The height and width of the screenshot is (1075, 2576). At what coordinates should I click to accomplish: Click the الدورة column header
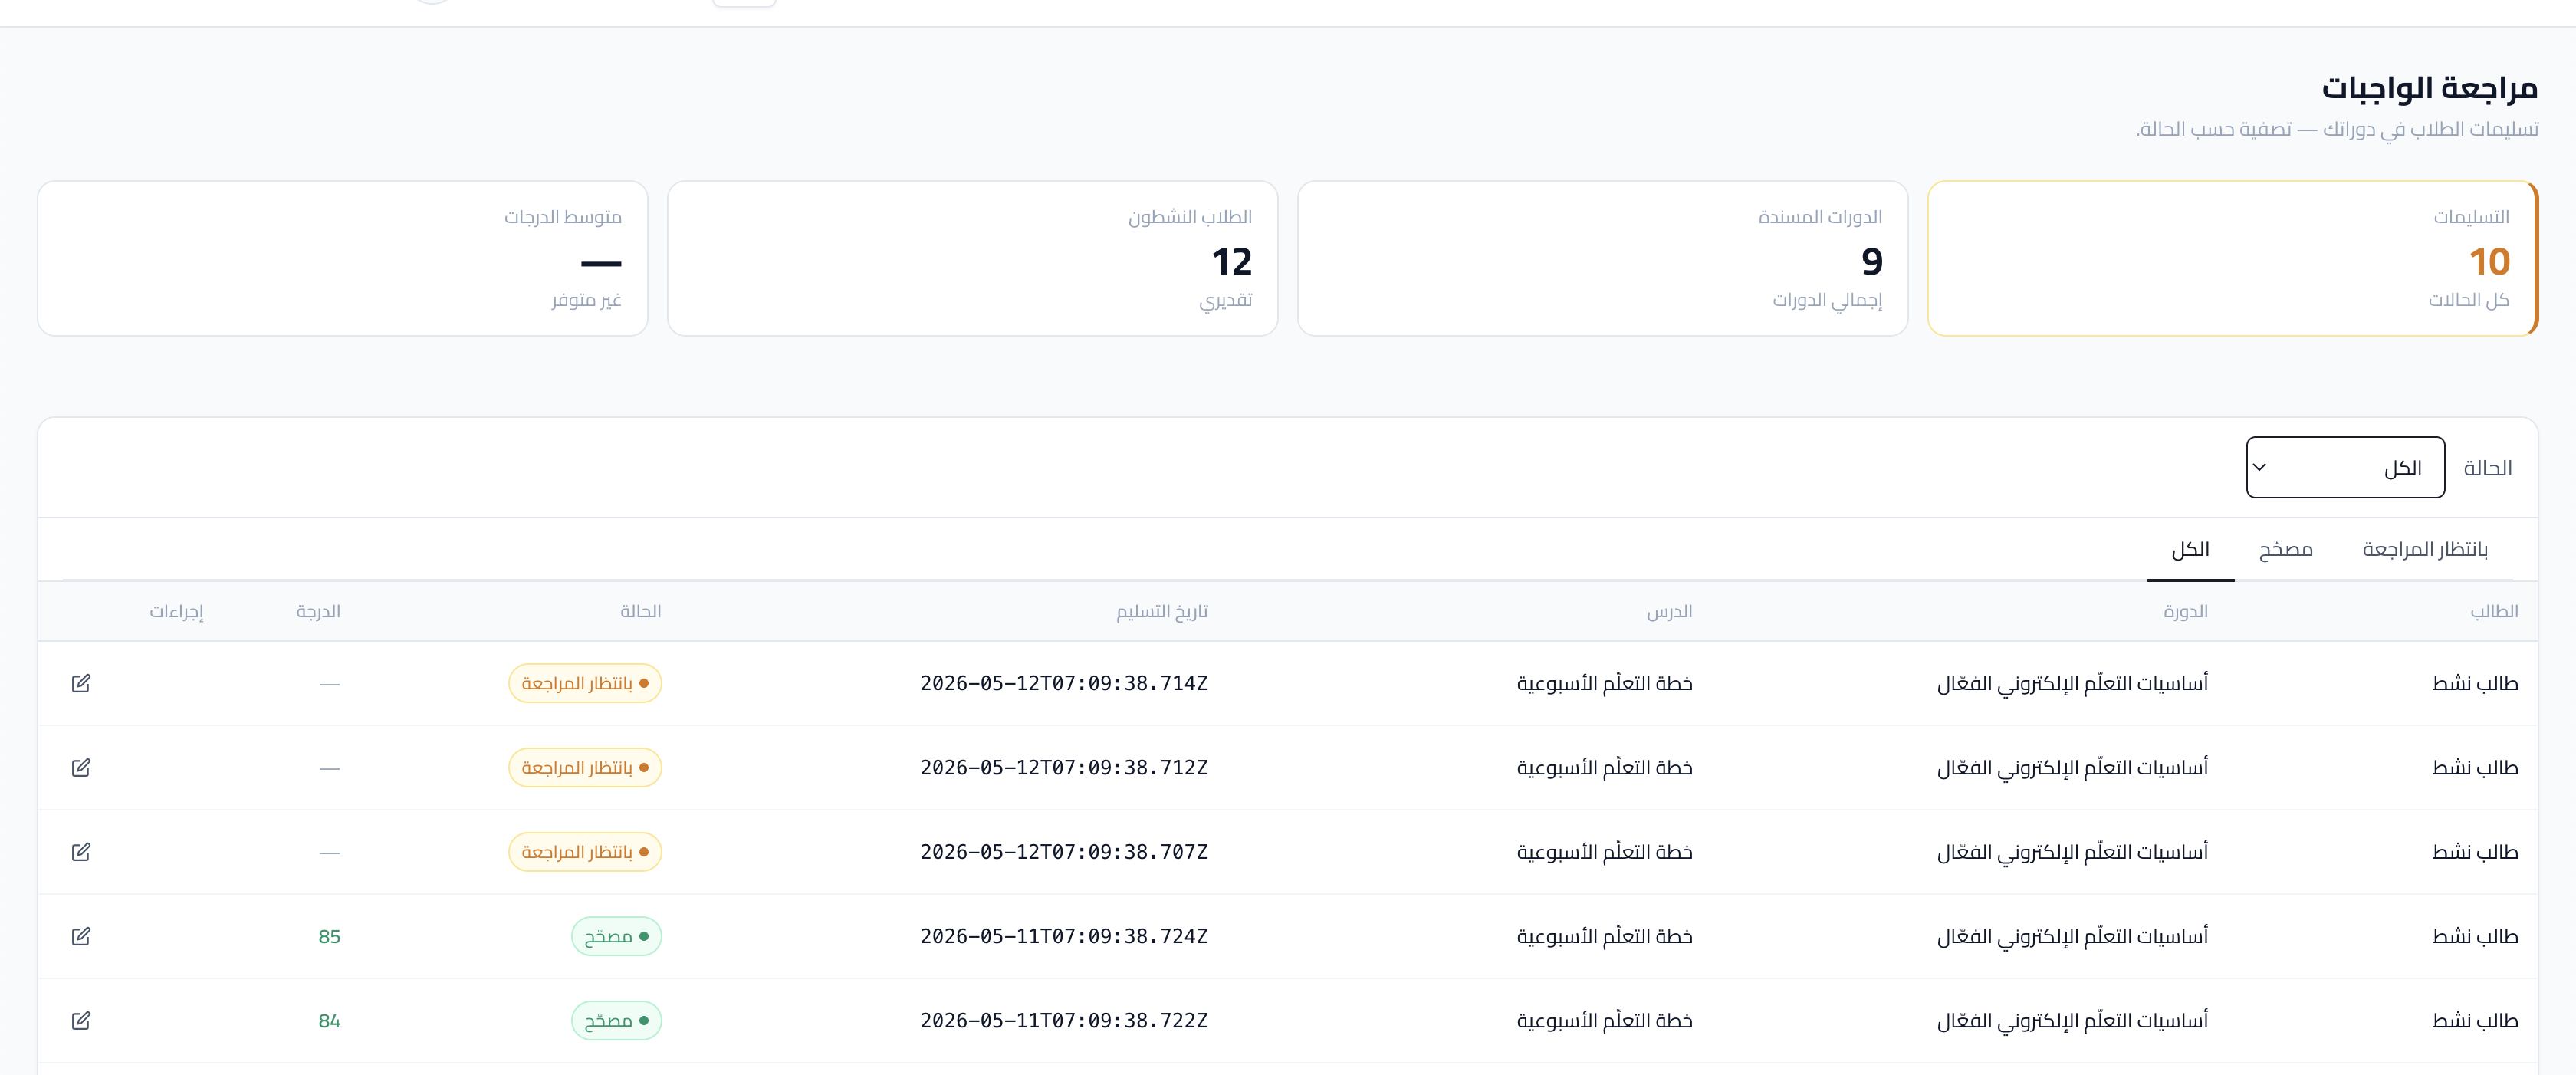[x=2185, y=611]
